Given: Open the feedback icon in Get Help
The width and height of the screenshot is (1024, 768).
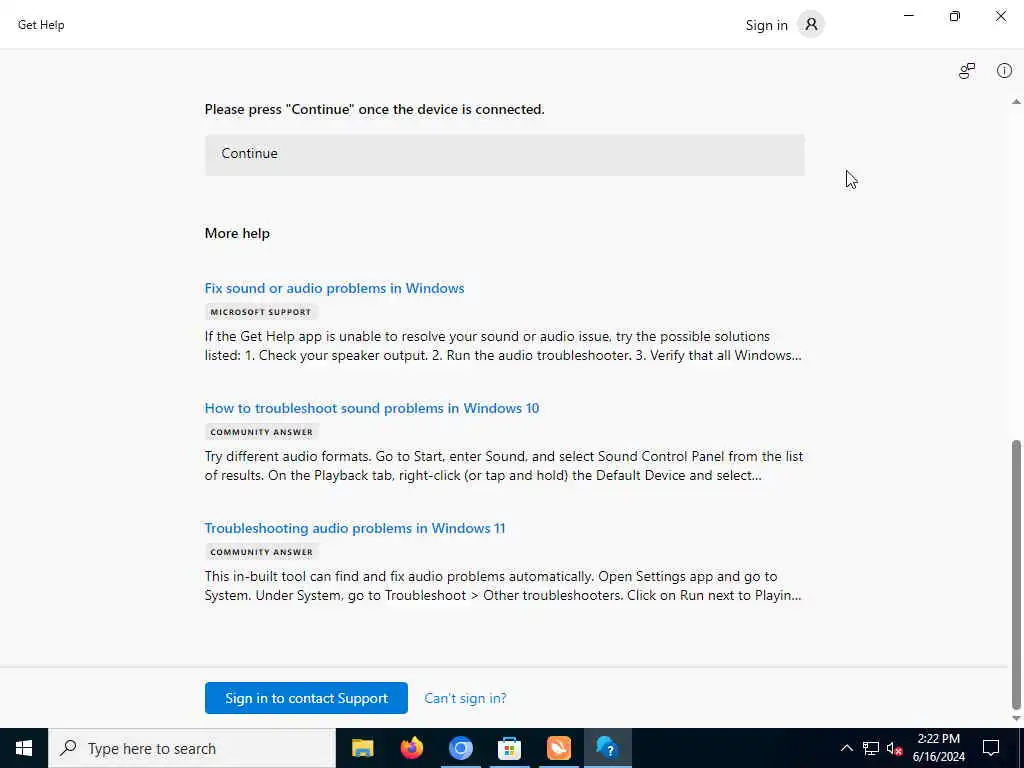Looking at the screenshot, I should pyautogui.click(x=967, y=71).
